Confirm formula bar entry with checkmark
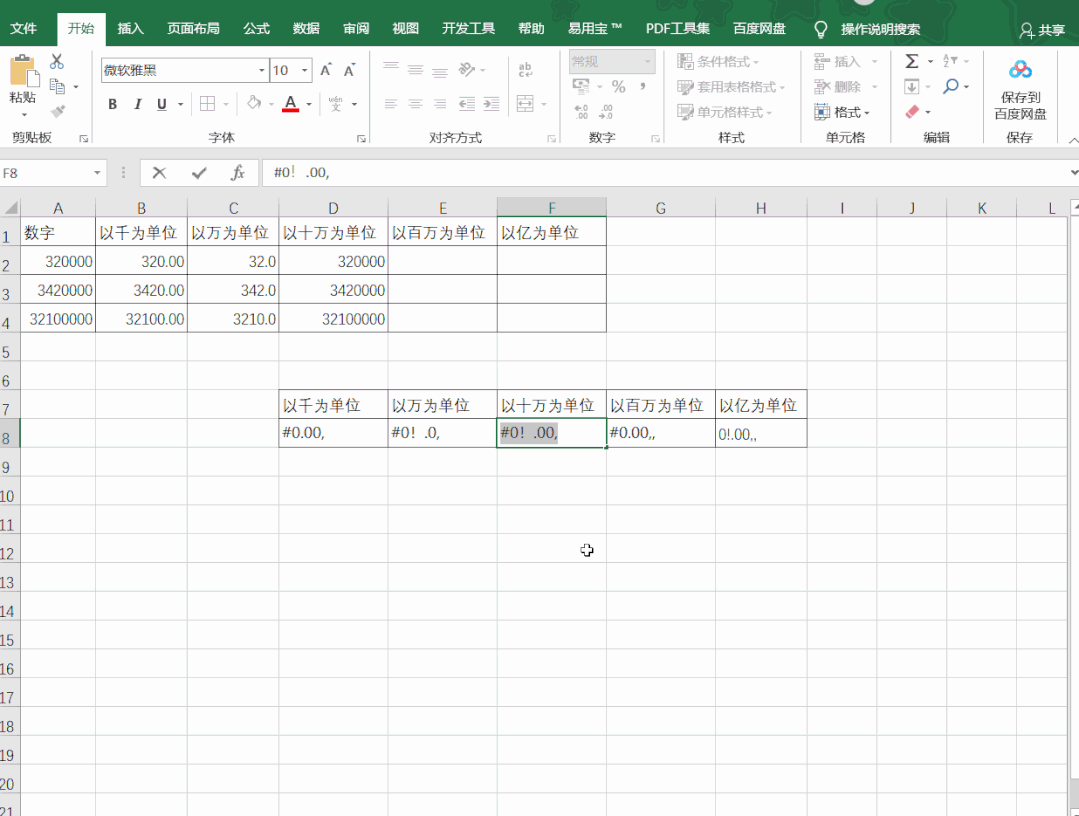The height and width of the screenshot is (816, 1079). [x=199, y=173]
